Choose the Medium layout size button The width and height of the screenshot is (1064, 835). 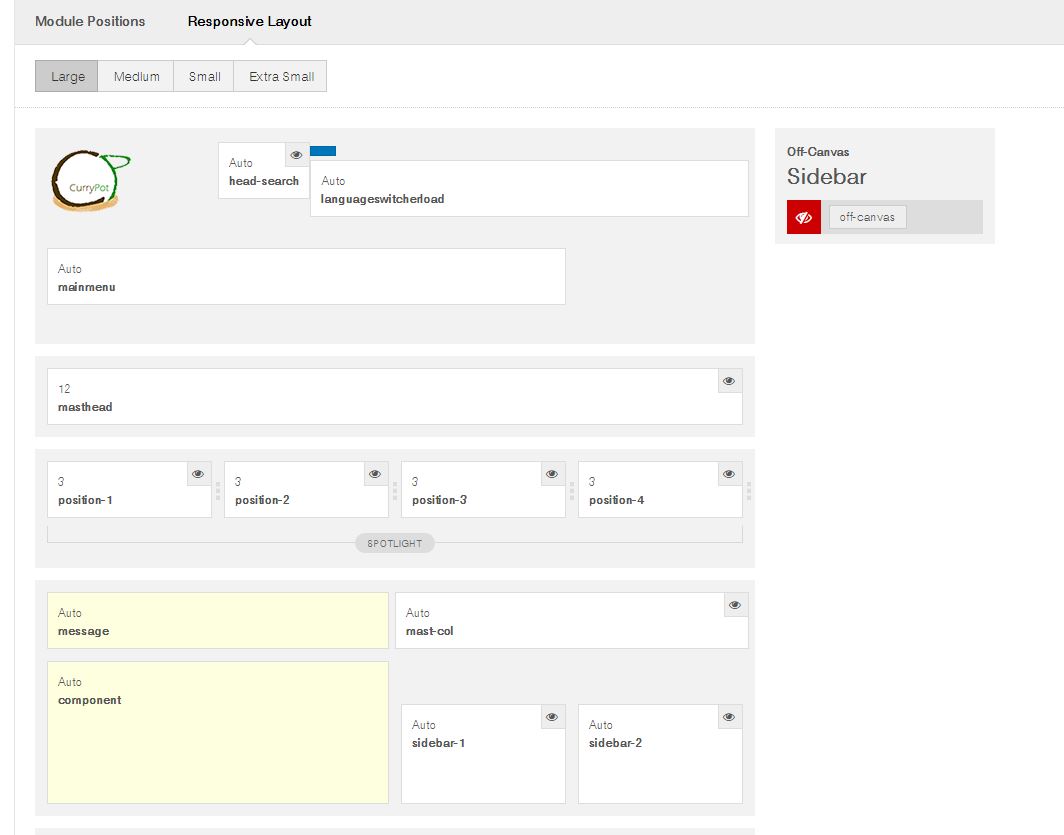tap(136, 77)
